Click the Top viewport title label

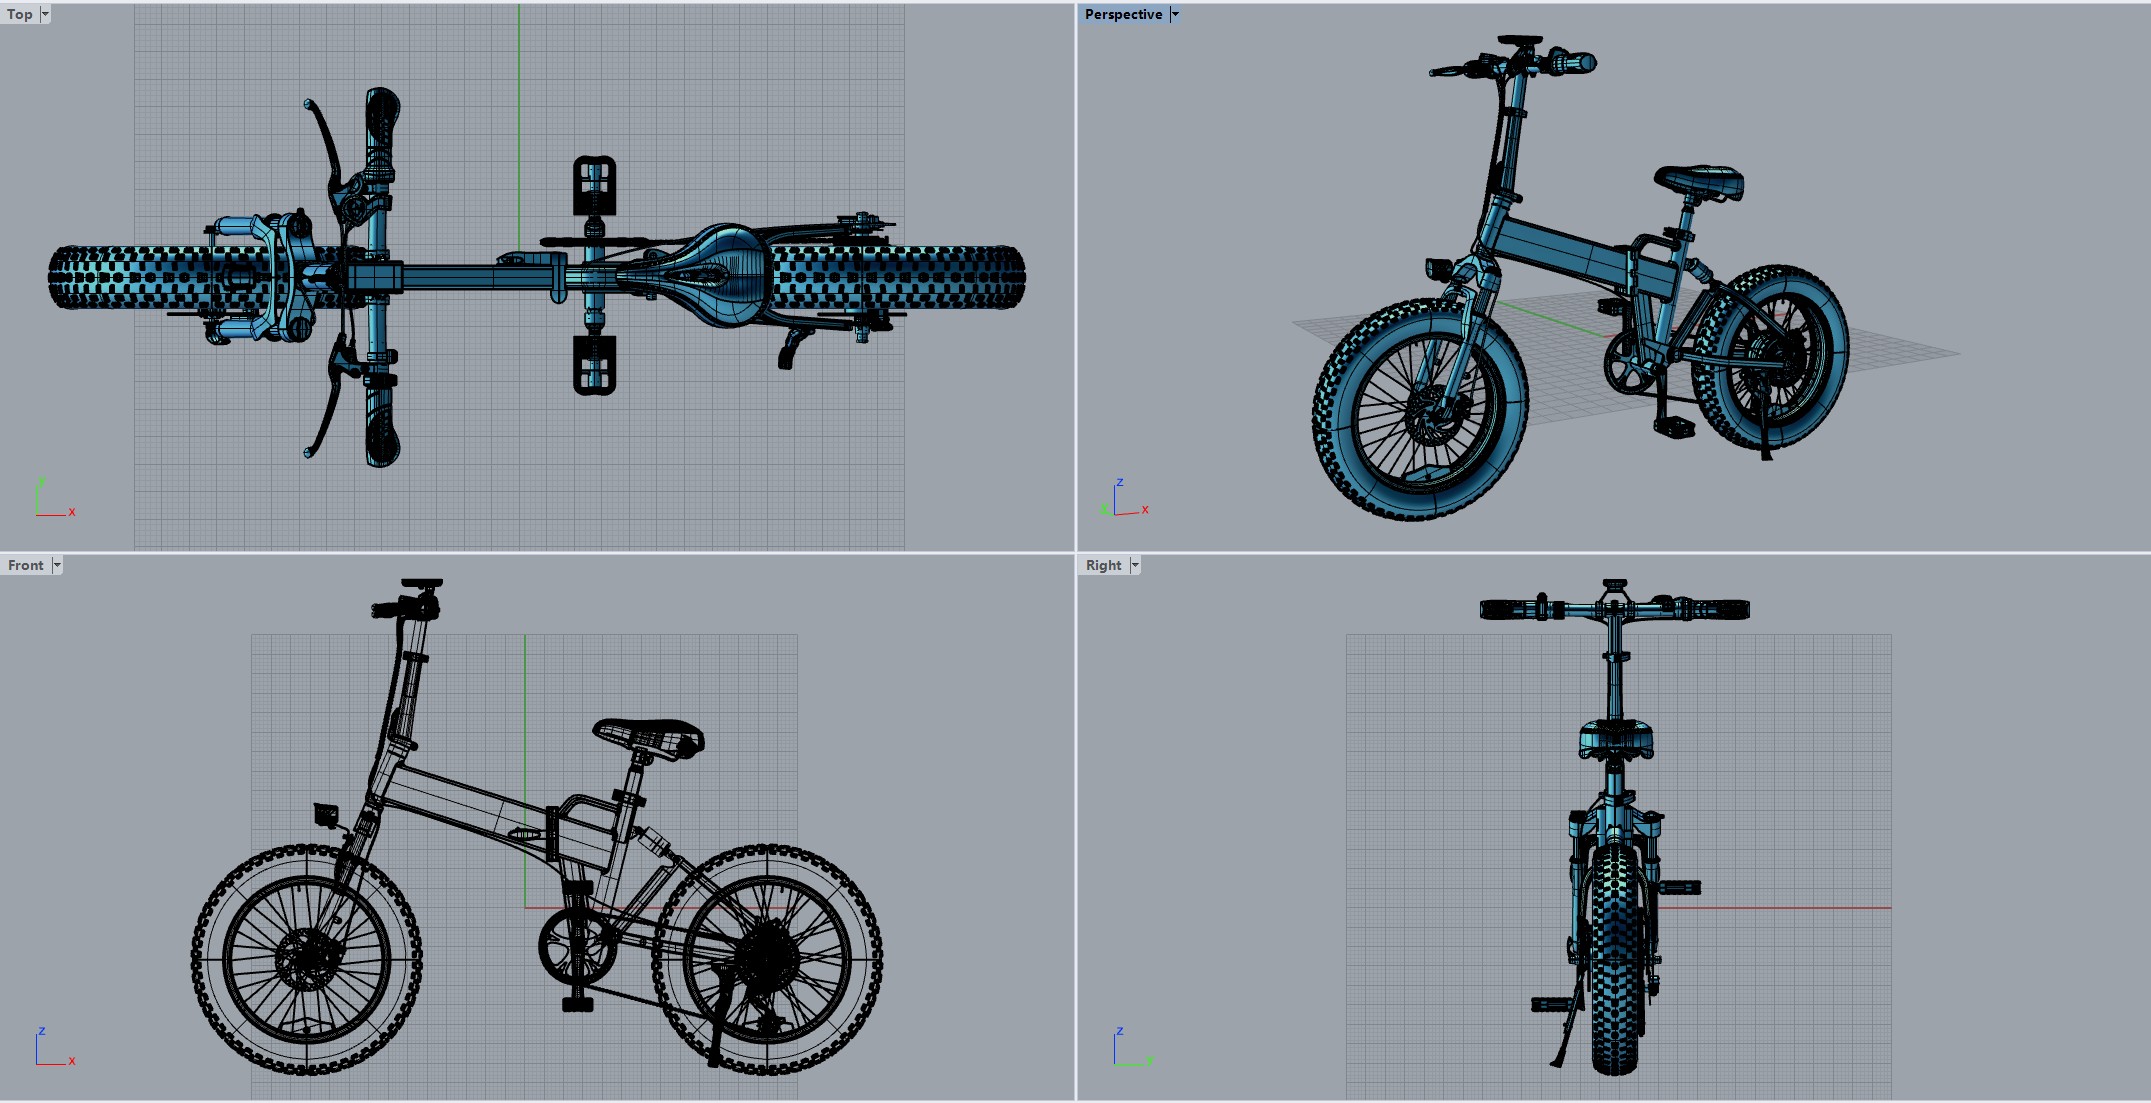tap(18, 14)
